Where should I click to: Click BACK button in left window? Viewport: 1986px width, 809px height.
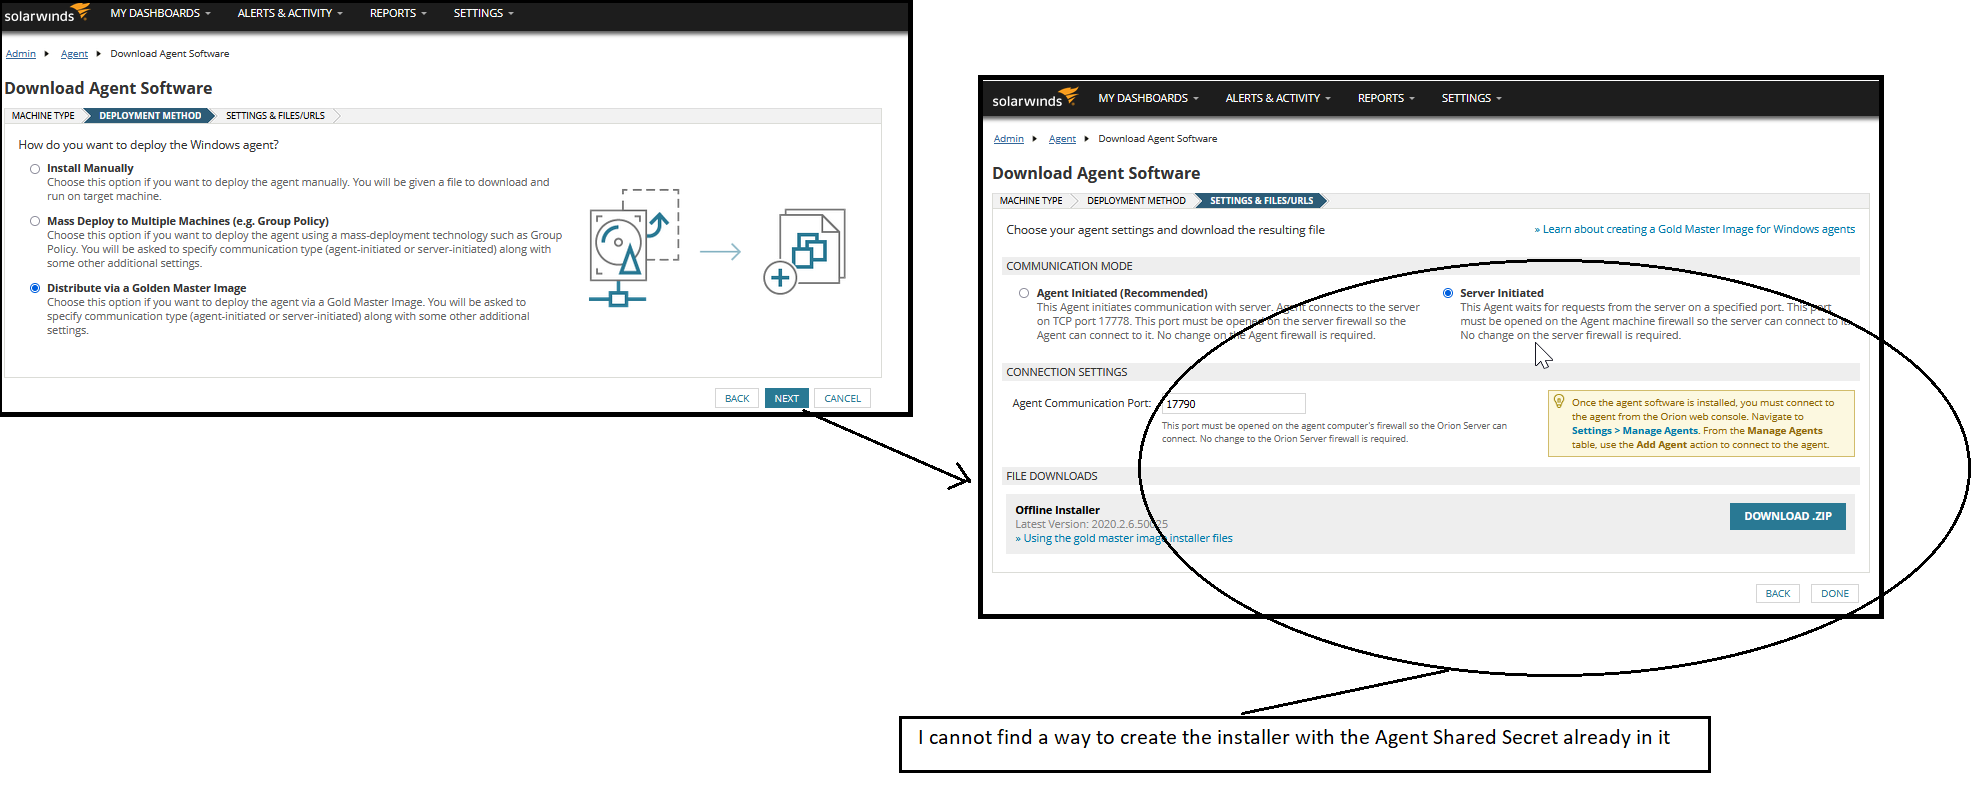pos(737,398)
